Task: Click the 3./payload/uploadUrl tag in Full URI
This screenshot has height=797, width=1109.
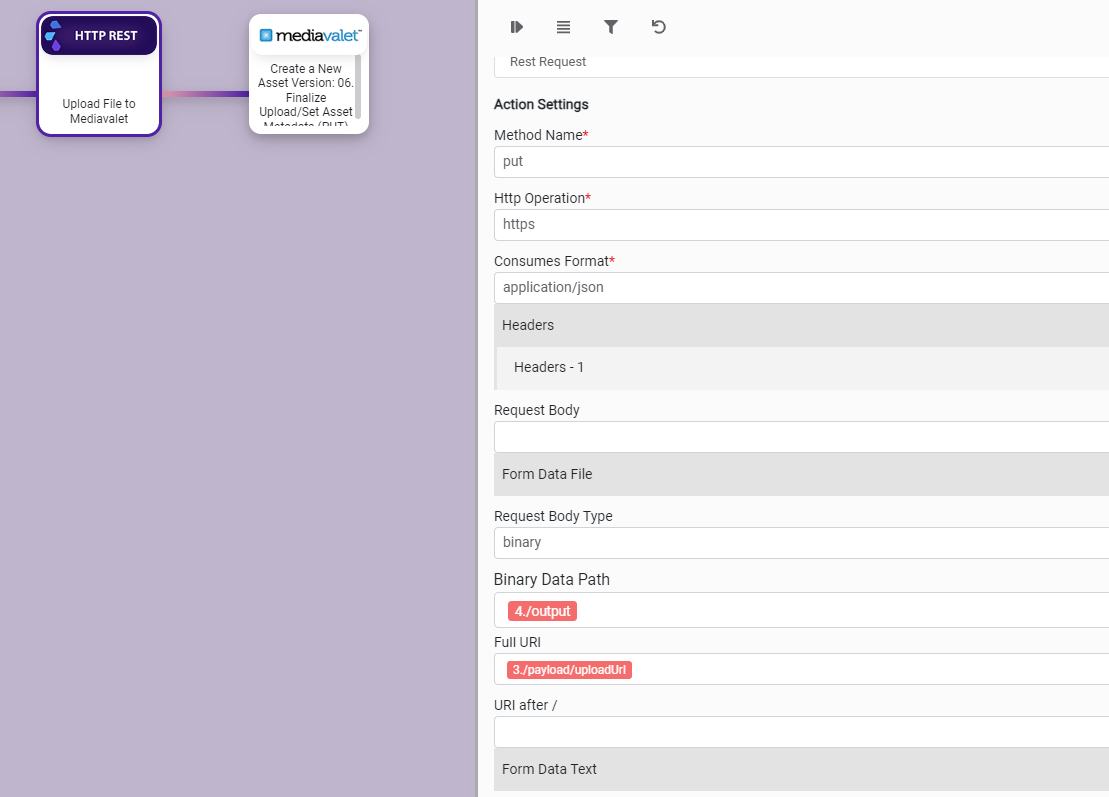Action: point(569,670)
